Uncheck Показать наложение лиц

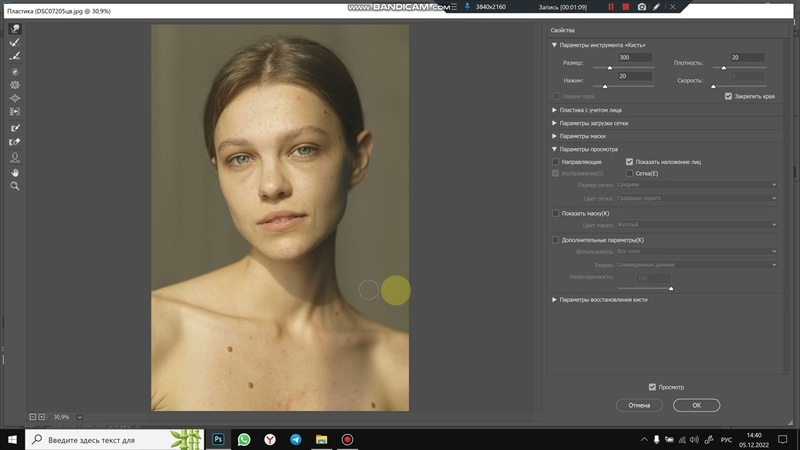tap(630, 161)
